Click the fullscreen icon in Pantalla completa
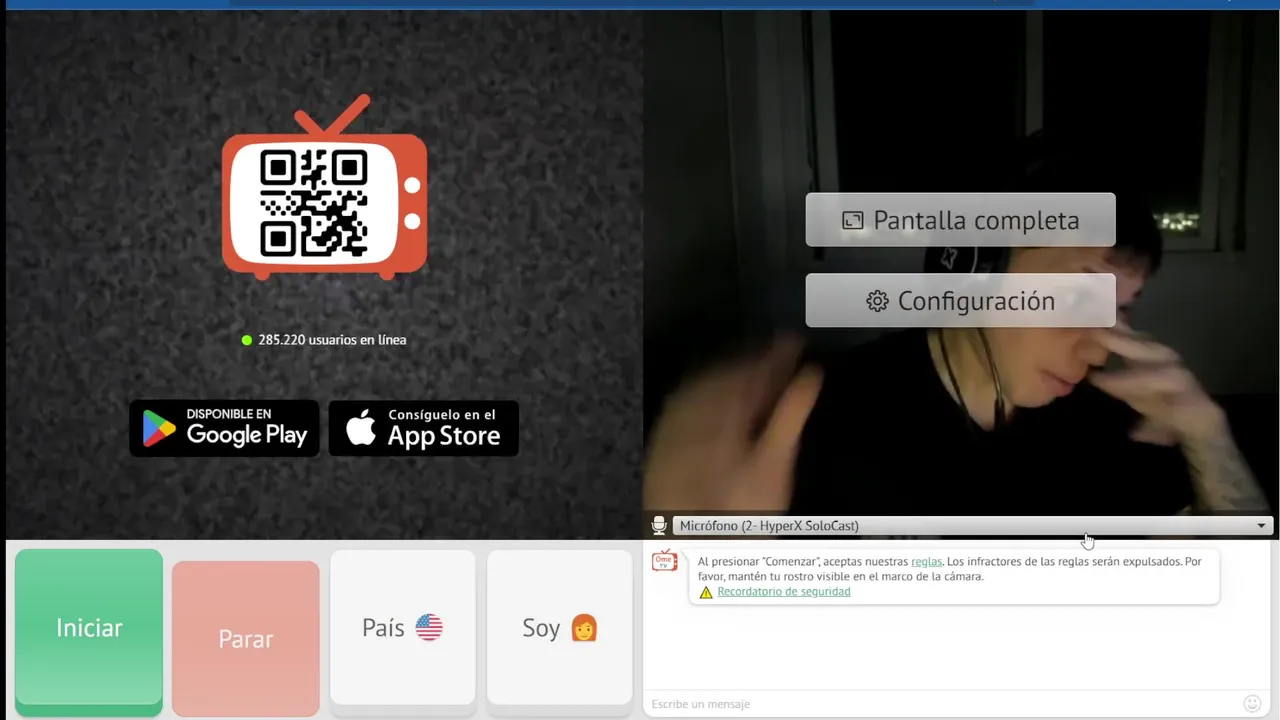The width and height of the screenshot is (1280, 720). pyautogui.click(x=852, y=221)
